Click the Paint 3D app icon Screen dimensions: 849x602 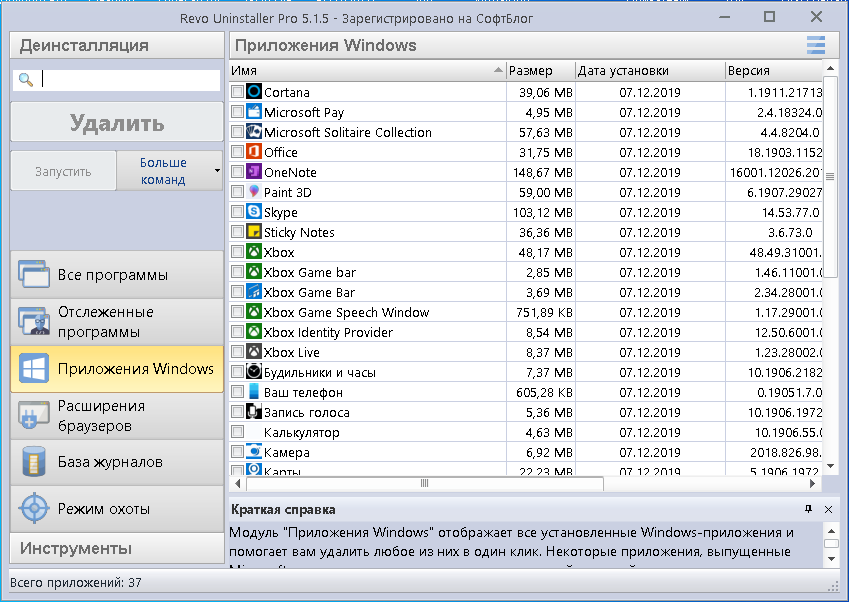pyautogui.click(x=253, y=192)
